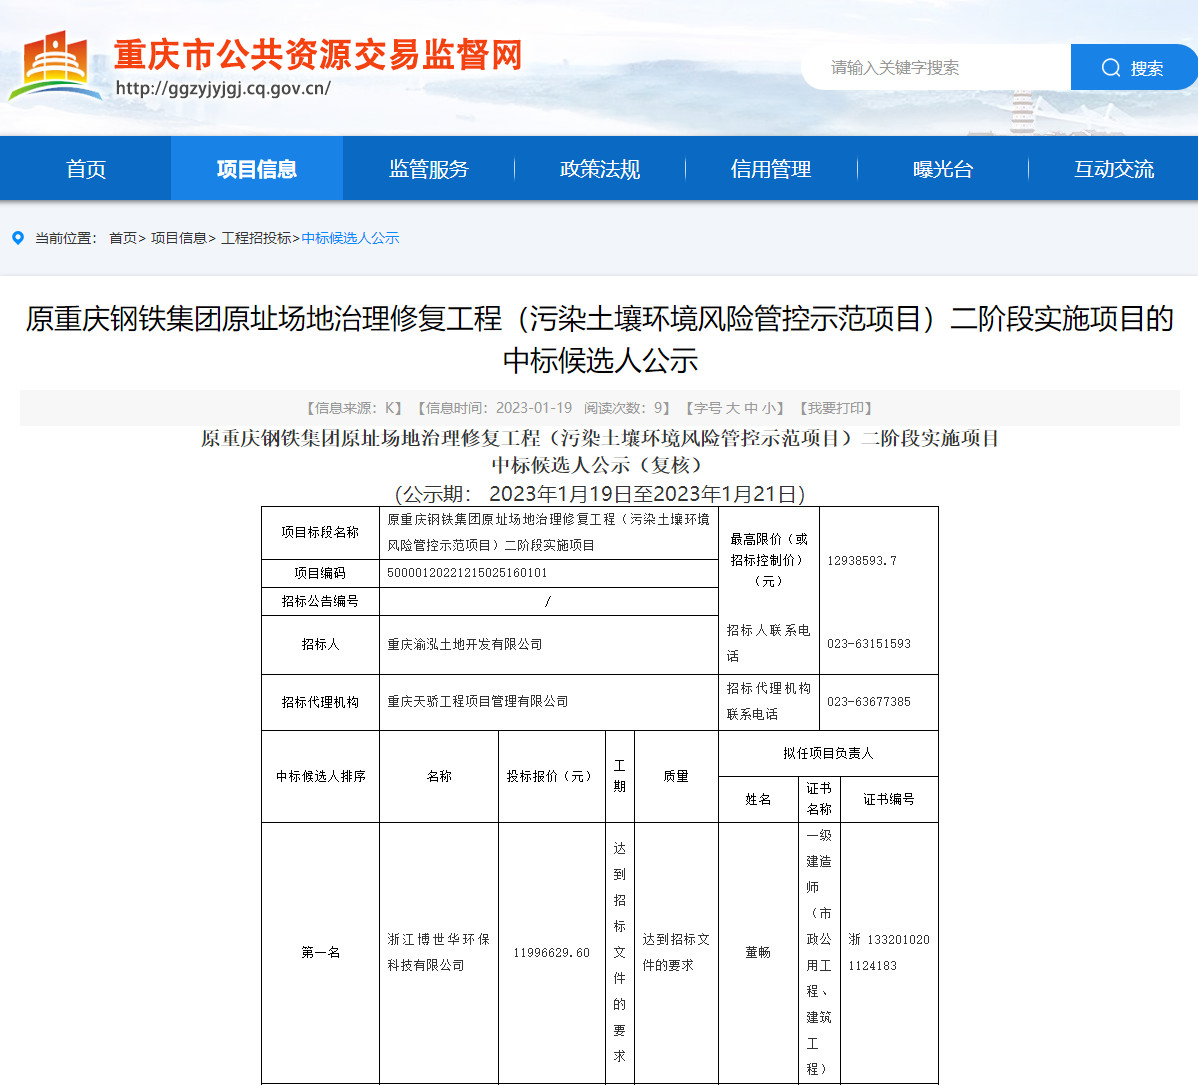Click the site title 重庆市公共资源交易监督网
Image resolution: width=1198 pixels, height=1085 pixels.
click(319, 54)
